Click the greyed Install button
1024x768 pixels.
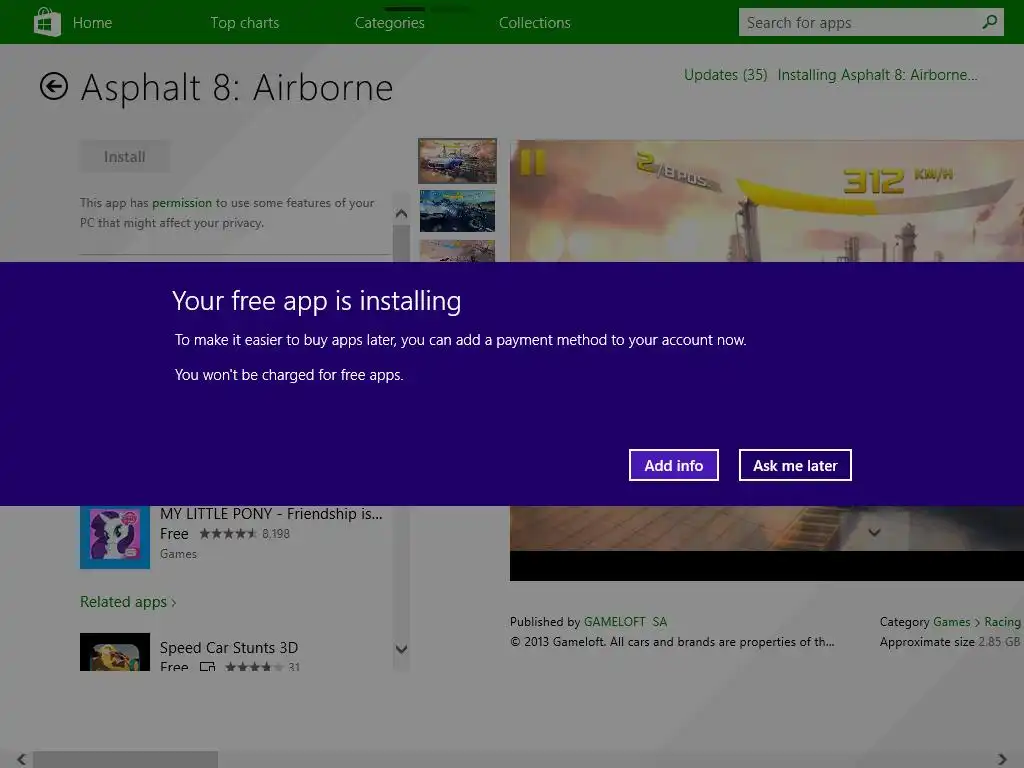[125, 157]
